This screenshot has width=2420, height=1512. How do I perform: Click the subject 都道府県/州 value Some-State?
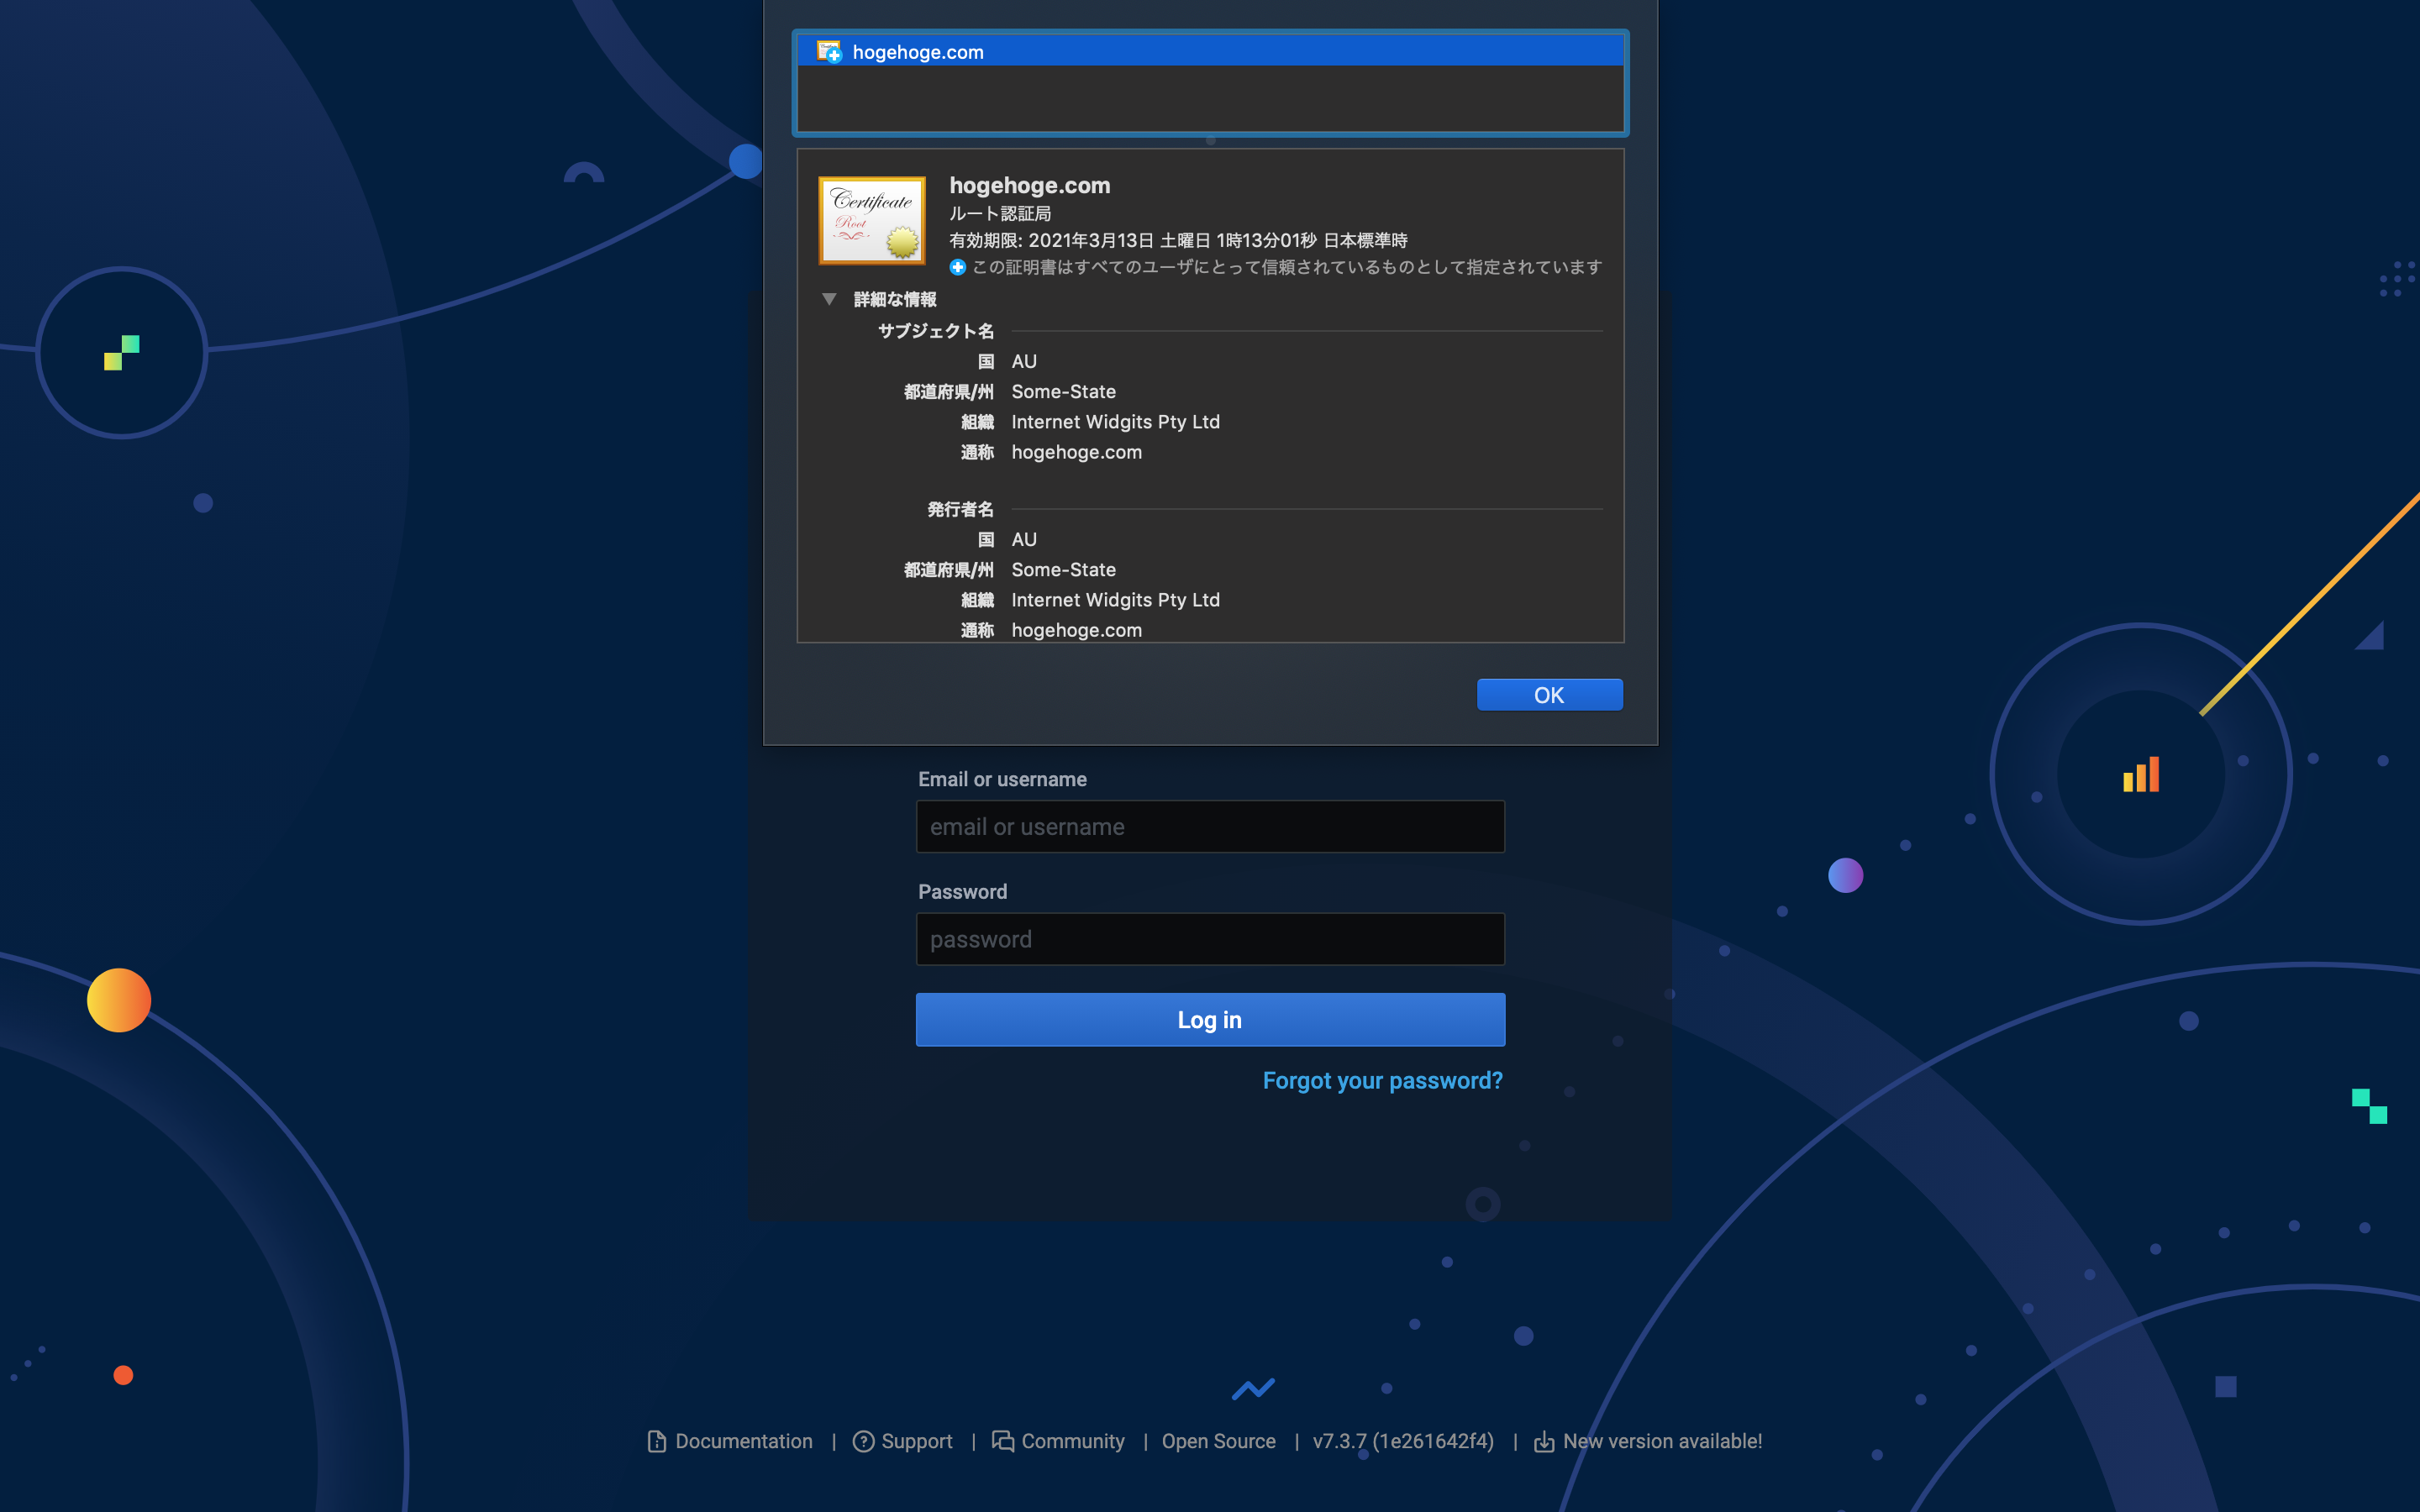point(1063,392)
